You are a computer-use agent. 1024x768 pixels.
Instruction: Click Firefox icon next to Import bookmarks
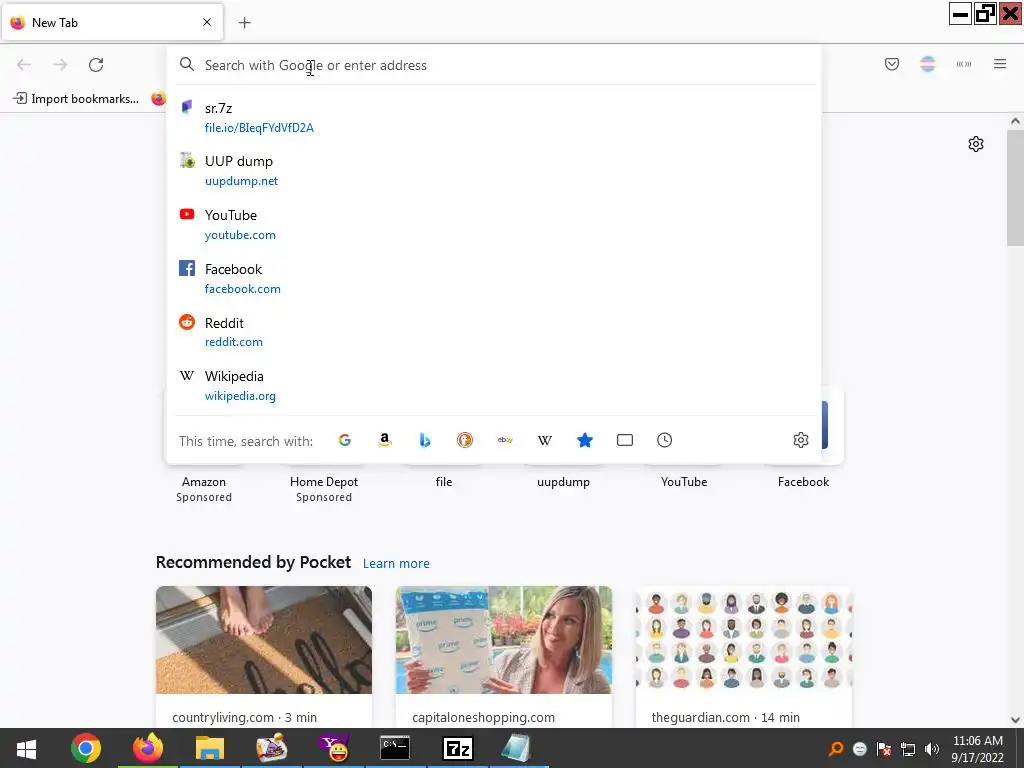[x=158, y=99]
